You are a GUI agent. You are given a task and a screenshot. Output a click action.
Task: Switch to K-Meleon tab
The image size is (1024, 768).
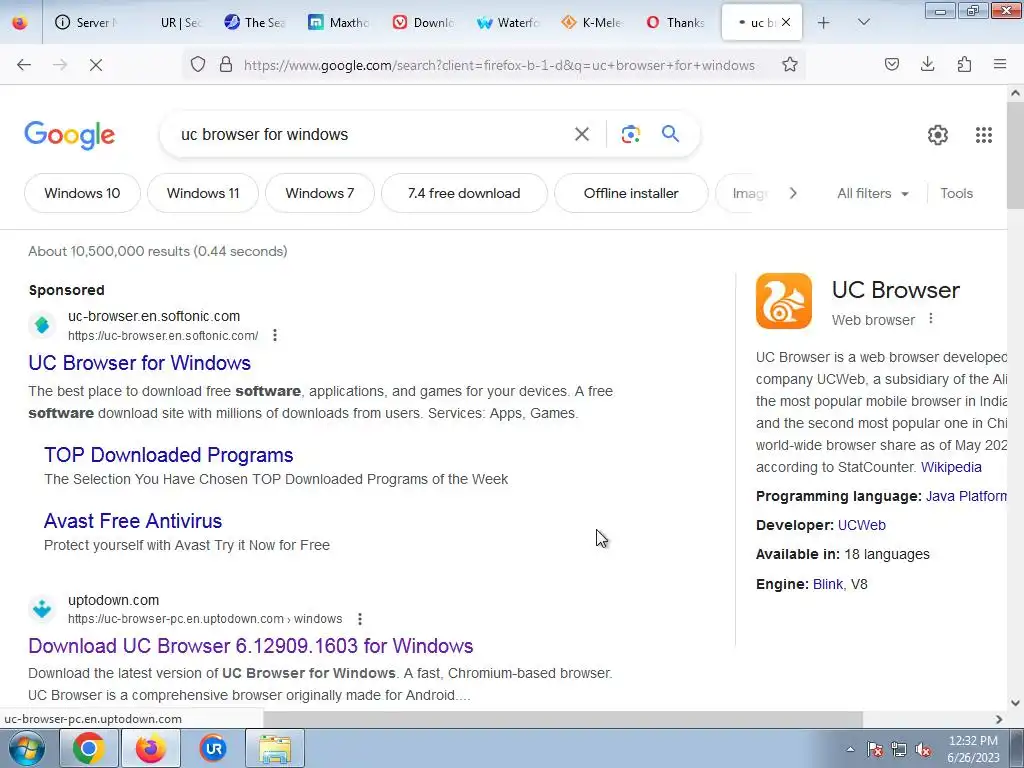(x=592, y=23)
